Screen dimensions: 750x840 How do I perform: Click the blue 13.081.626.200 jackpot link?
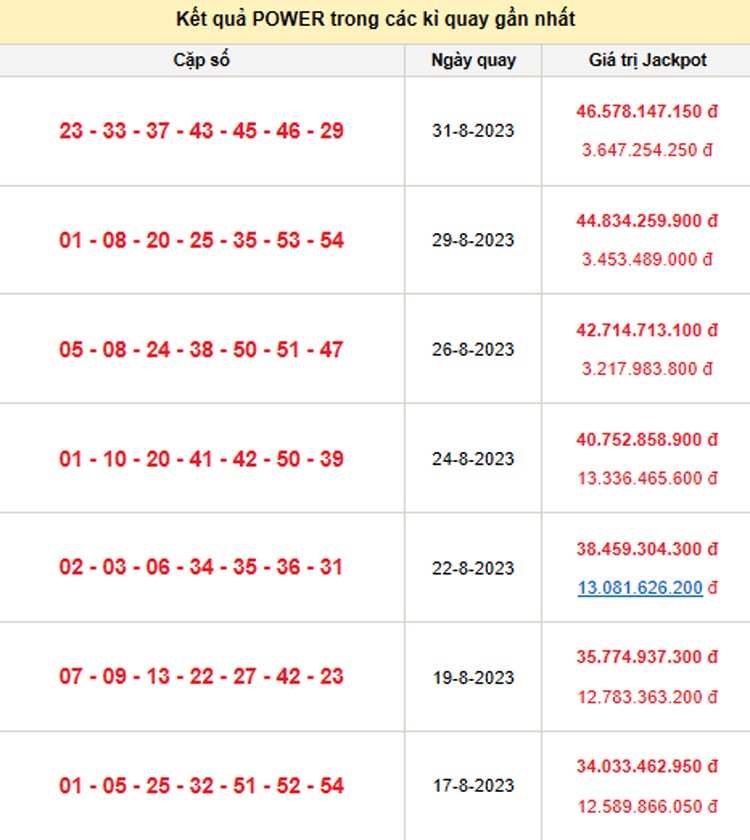click(x=640, y=588)
